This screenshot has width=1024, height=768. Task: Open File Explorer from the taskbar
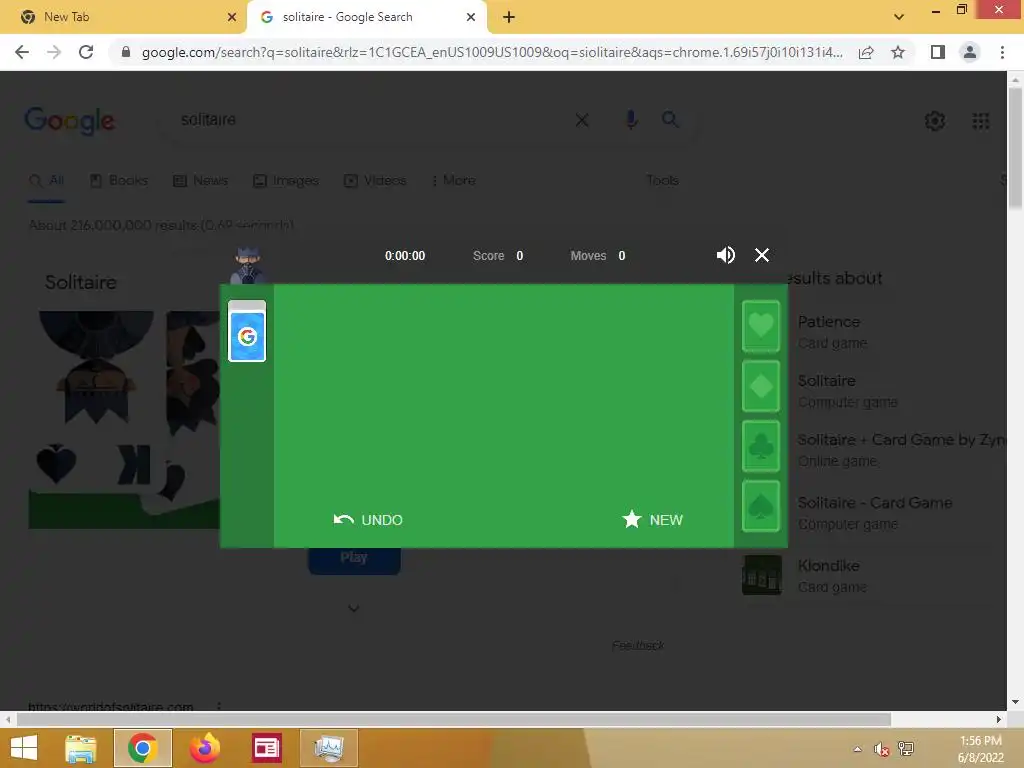[x=81, y=748]
